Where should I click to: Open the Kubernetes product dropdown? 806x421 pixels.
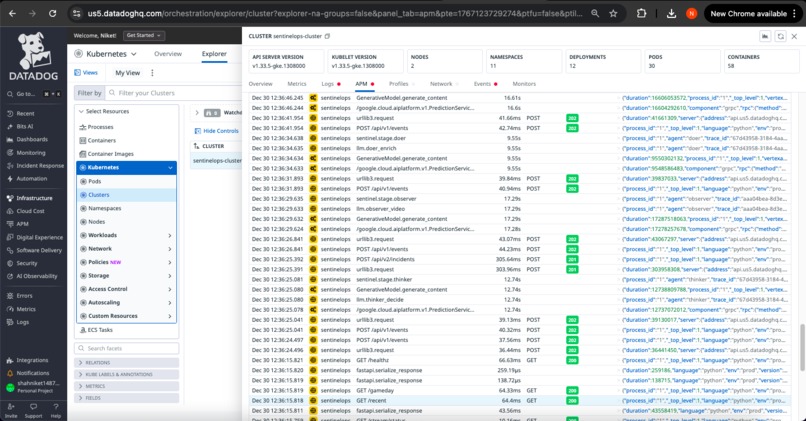point(106,54)
